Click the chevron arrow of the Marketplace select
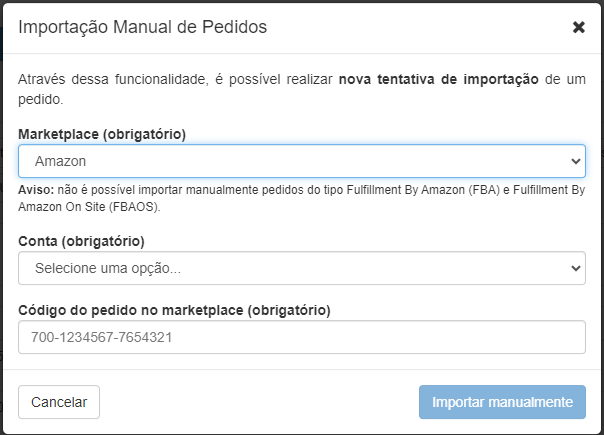This screenshot has width=604, height=435. click(x=575, y=161)
